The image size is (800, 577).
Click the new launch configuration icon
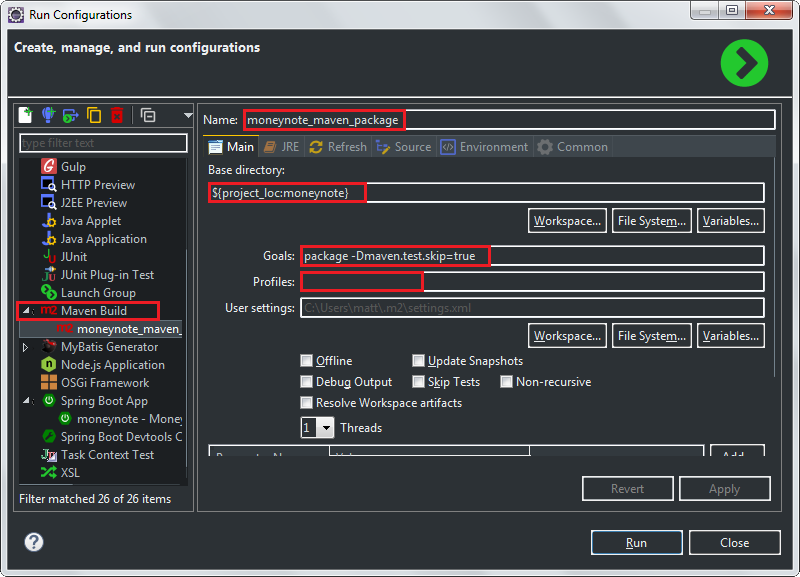pos(26,115)
